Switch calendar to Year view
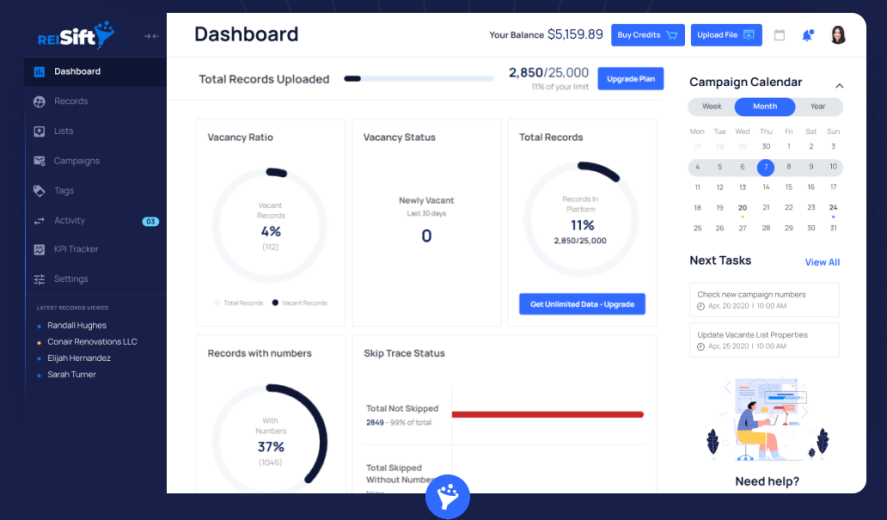The image size is (887, 520). pyautogui.click(x=817, y=106)
